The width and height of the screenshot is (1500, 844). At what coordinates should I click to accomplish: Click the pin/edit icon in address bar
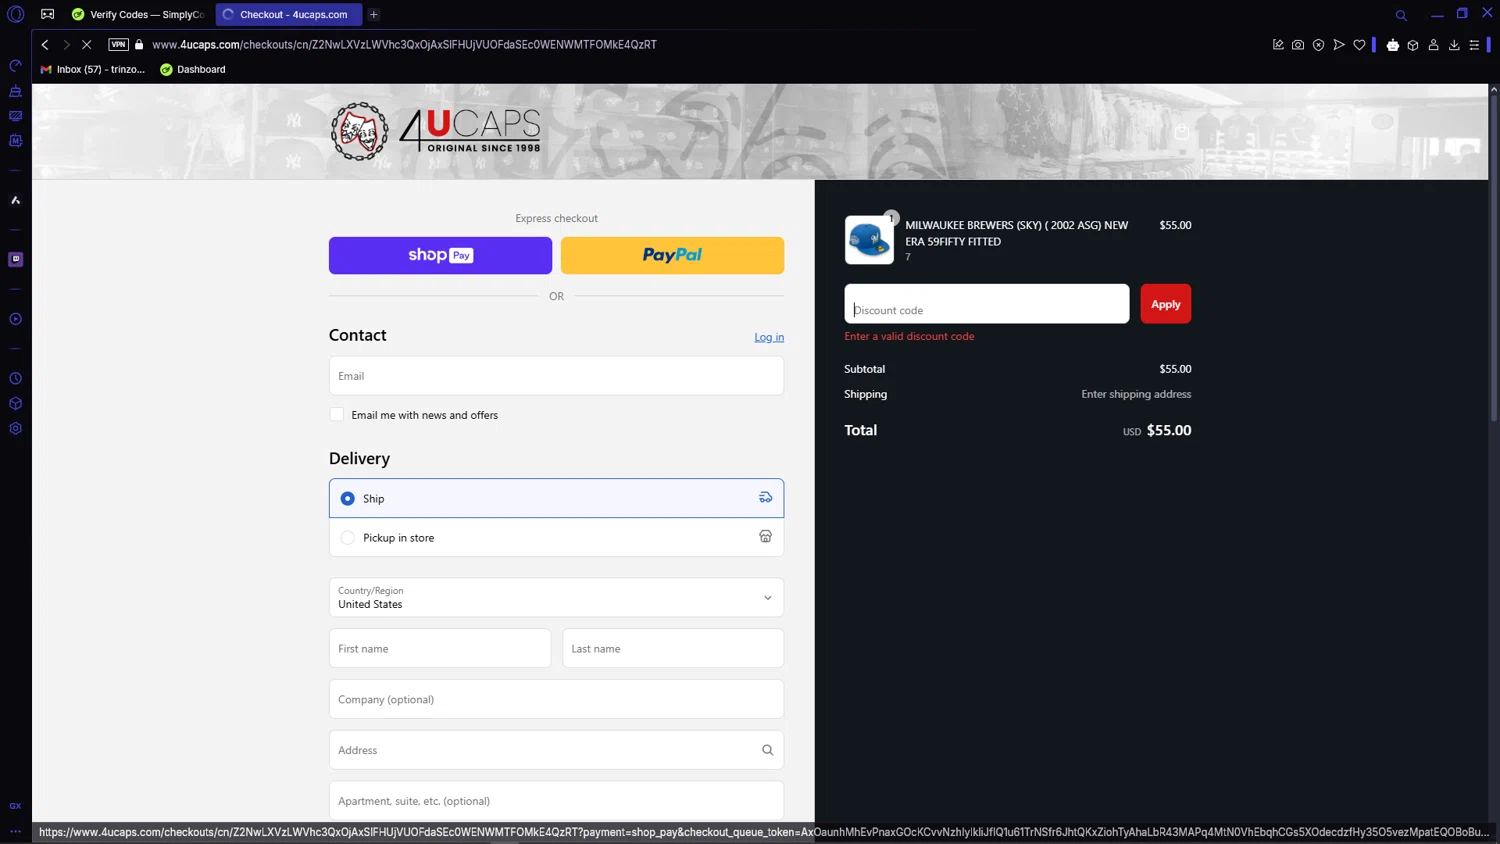[x=1278, y=45]
